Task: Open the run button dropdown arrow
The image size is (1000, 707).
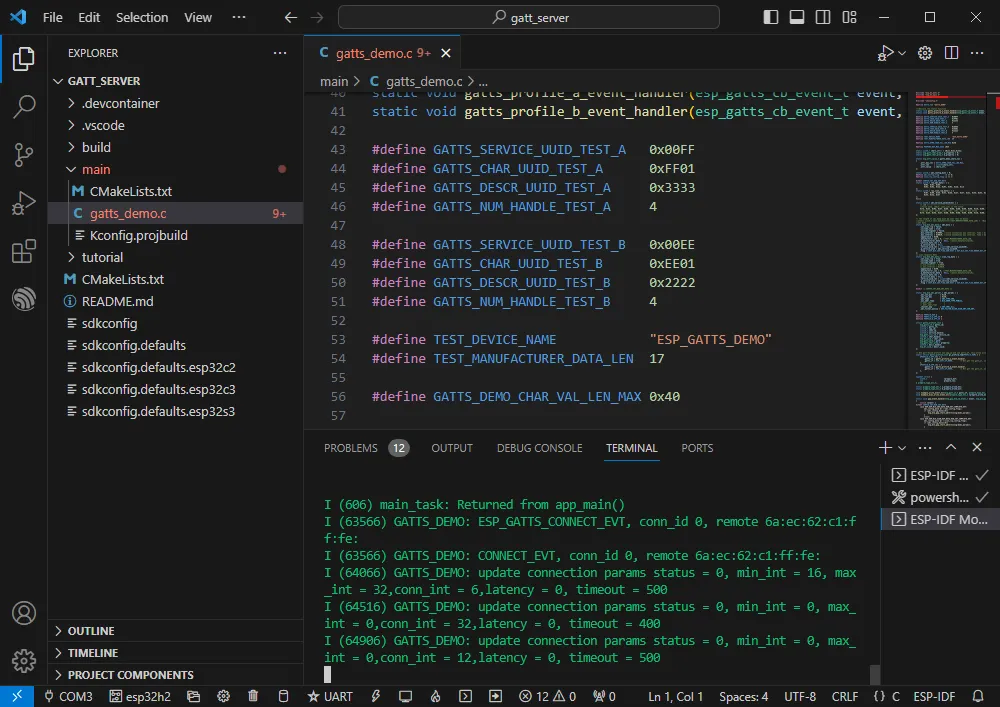Action: 902,54
